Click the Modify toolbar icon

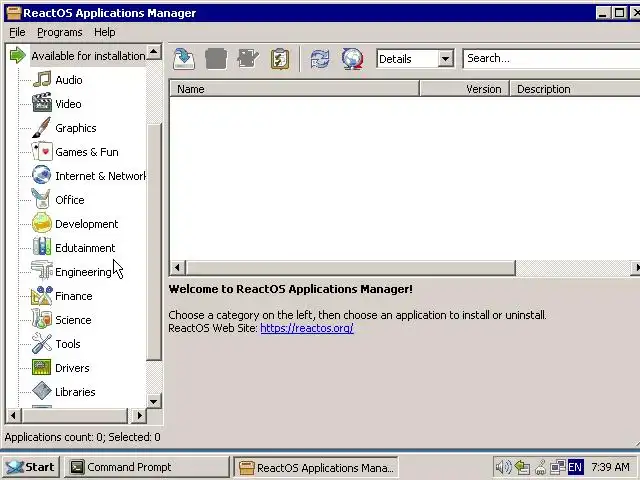248,59
